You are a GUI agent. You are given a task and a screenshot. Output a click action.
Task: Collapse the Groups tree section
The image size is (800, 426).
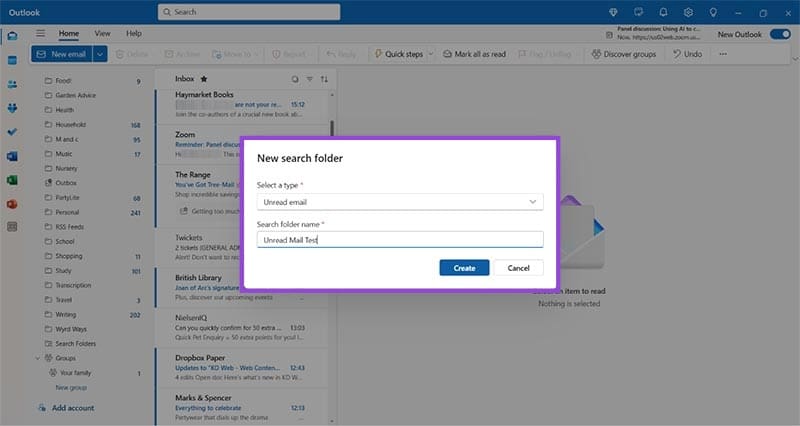[x=38, y=357]
